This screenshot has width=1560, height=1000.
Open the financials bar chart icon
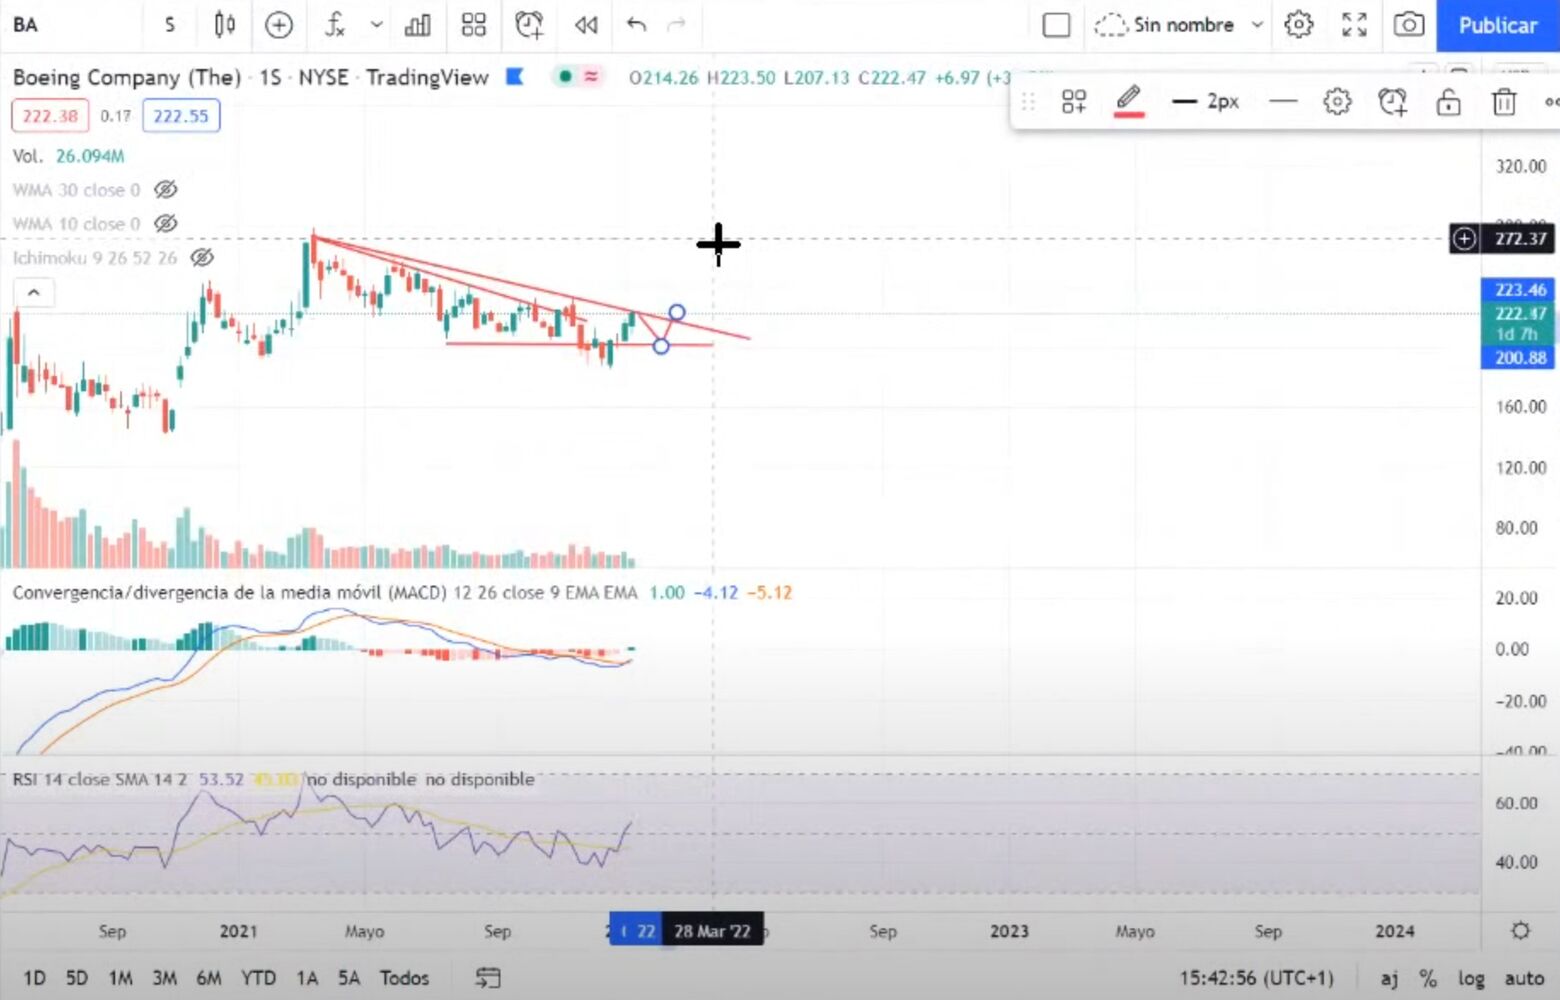418,25
